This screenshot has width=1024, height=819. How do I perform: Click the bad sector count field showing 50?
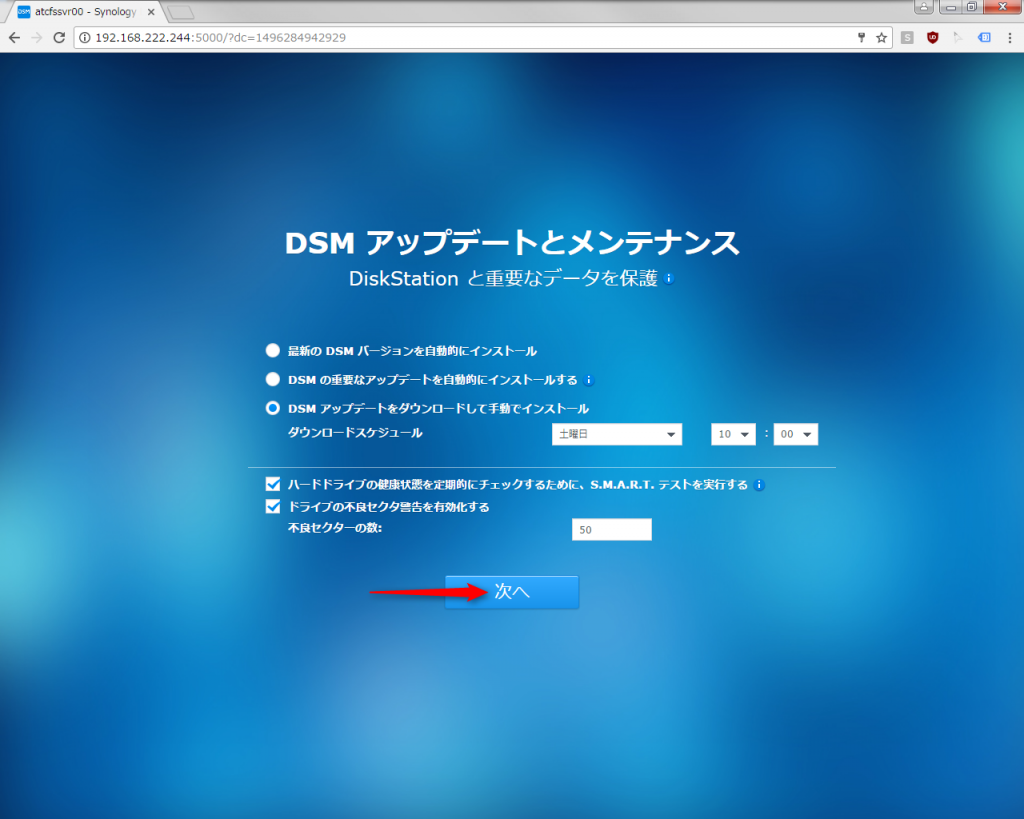[611, 530]
